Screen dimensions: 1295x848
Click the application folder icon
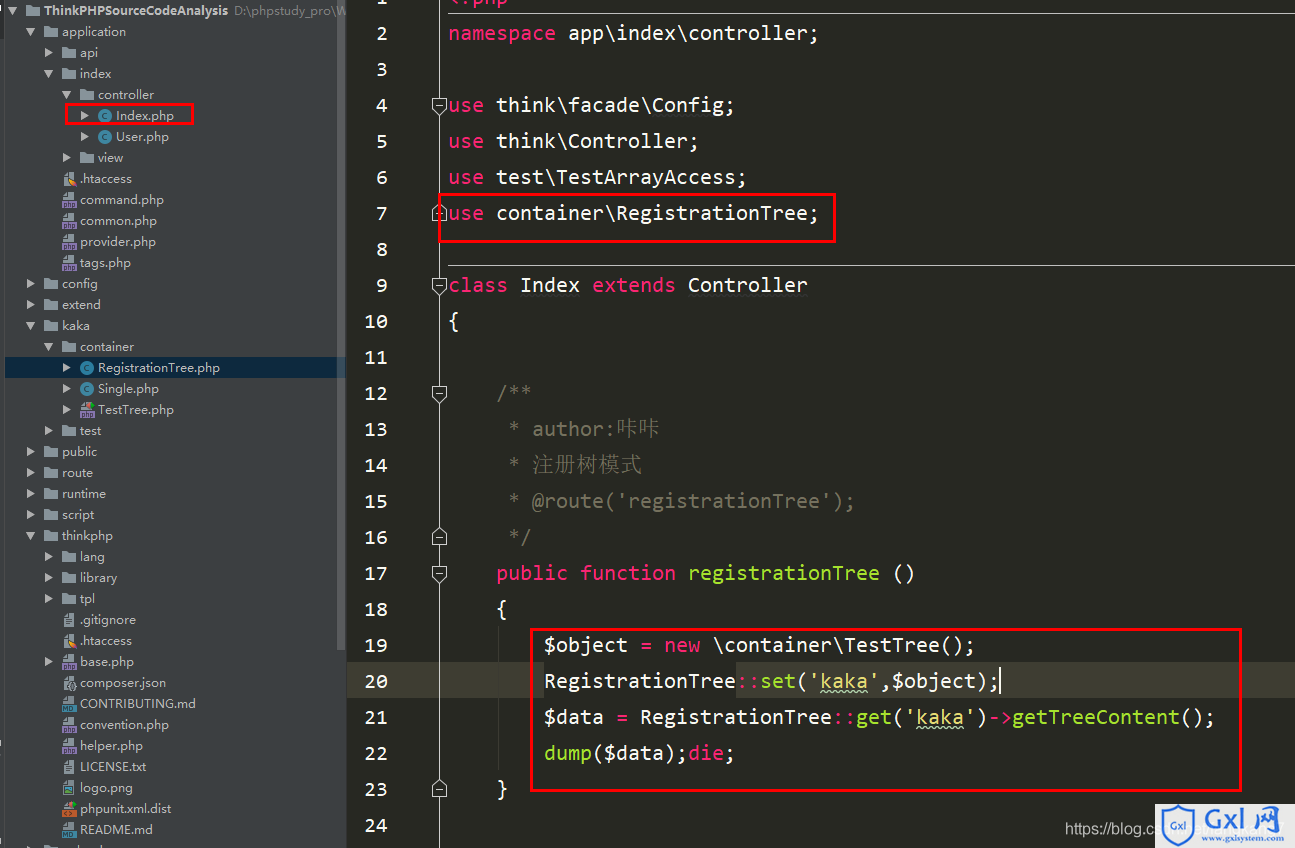[51, 32]
